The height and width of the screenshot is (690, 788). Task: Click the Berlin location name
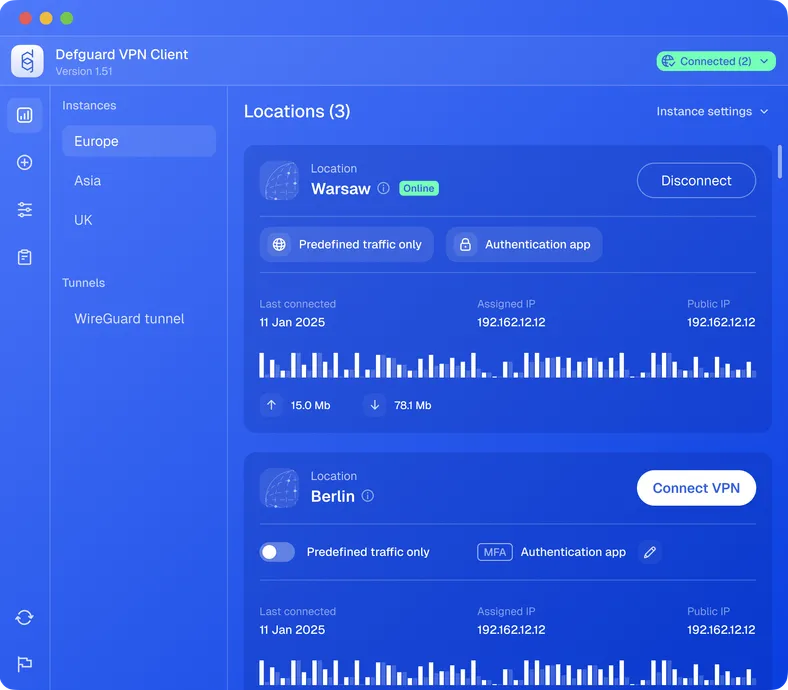pyautogui.click(x=333, y=496)
